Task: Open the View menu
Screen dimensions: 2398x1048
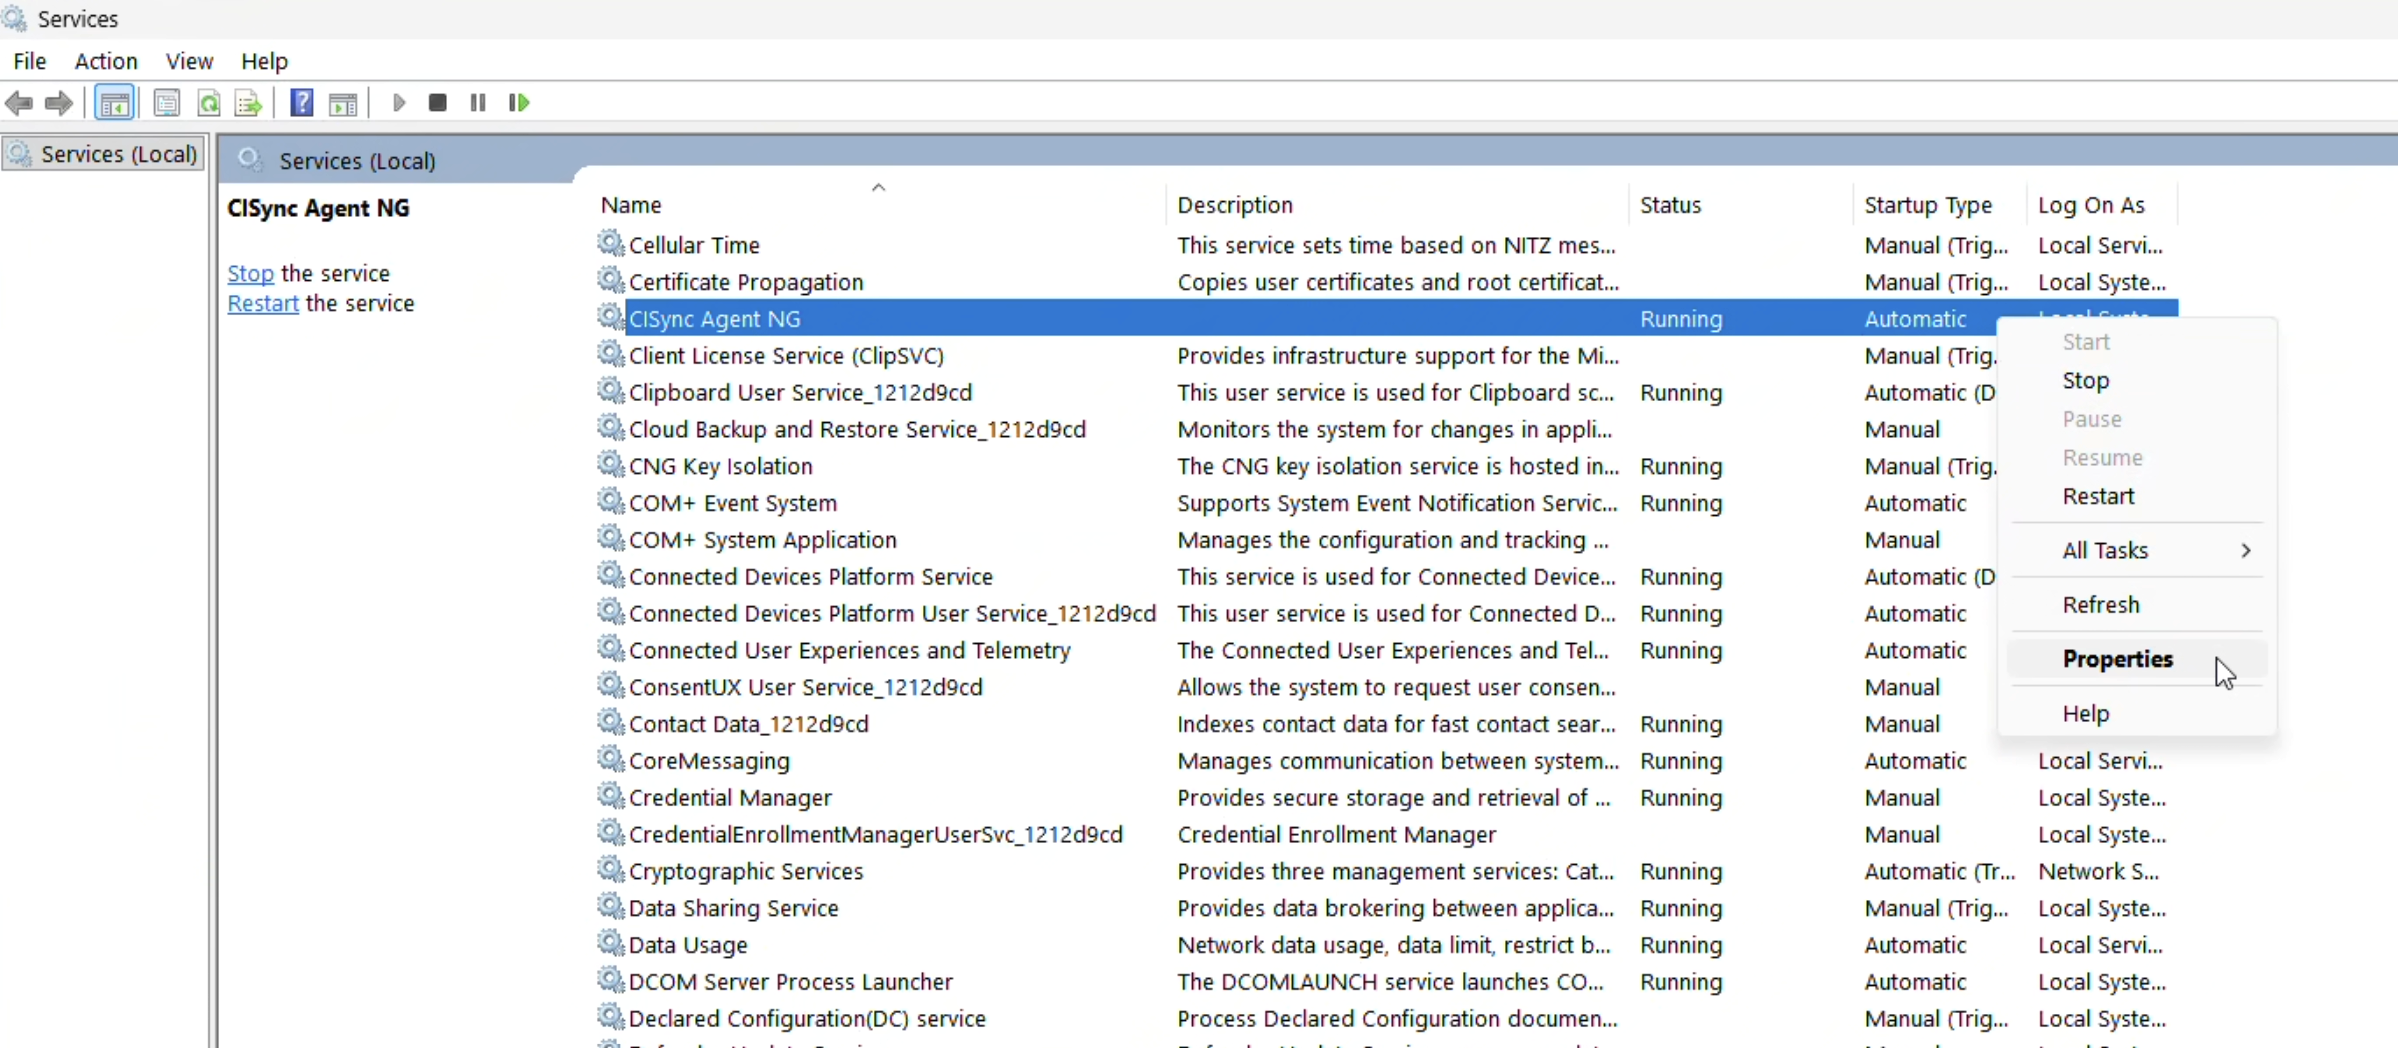Action: (x=189, y=61)
